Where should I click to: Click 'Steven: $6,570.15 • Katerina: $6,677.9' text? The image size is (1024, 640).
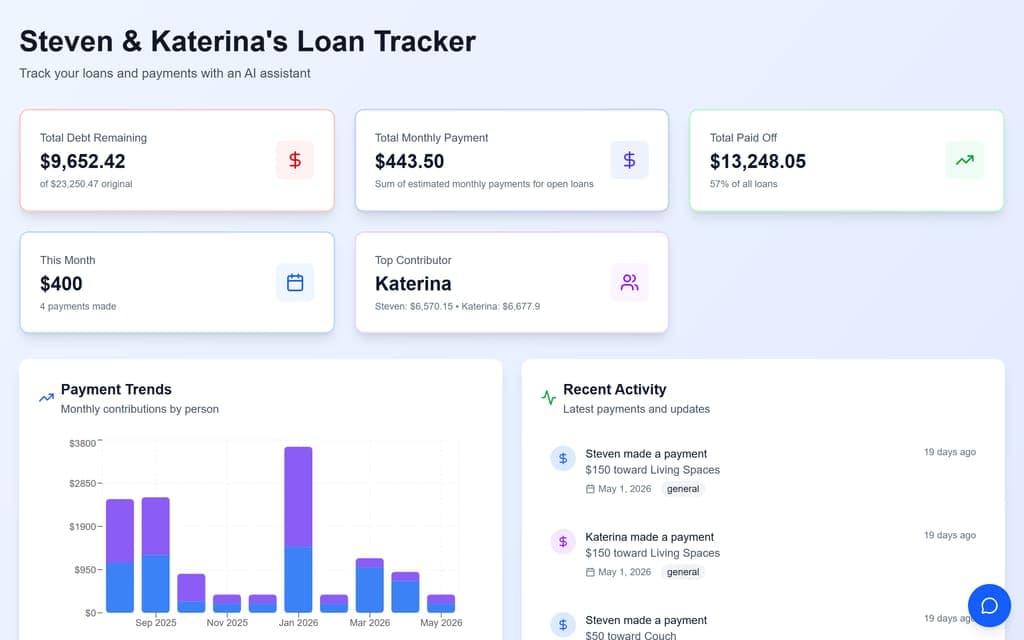click(457, 306)
